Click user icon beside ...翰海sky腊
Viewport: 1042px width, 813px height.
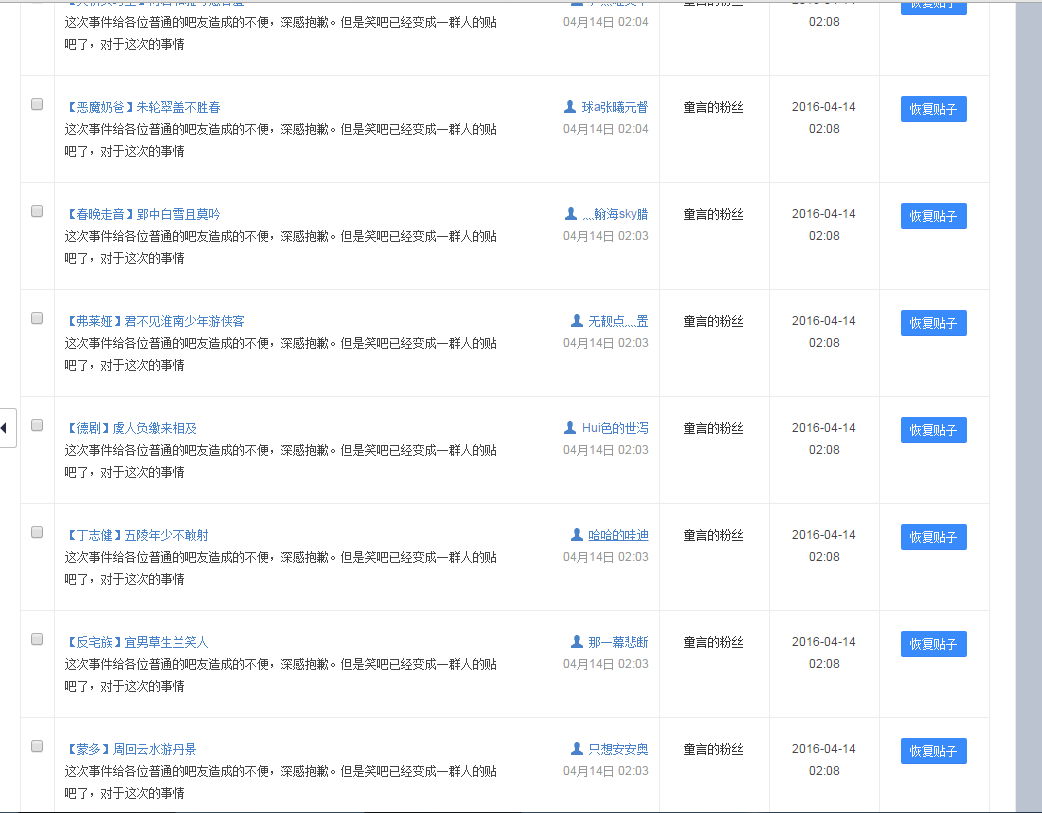click(x=570, y=213)
